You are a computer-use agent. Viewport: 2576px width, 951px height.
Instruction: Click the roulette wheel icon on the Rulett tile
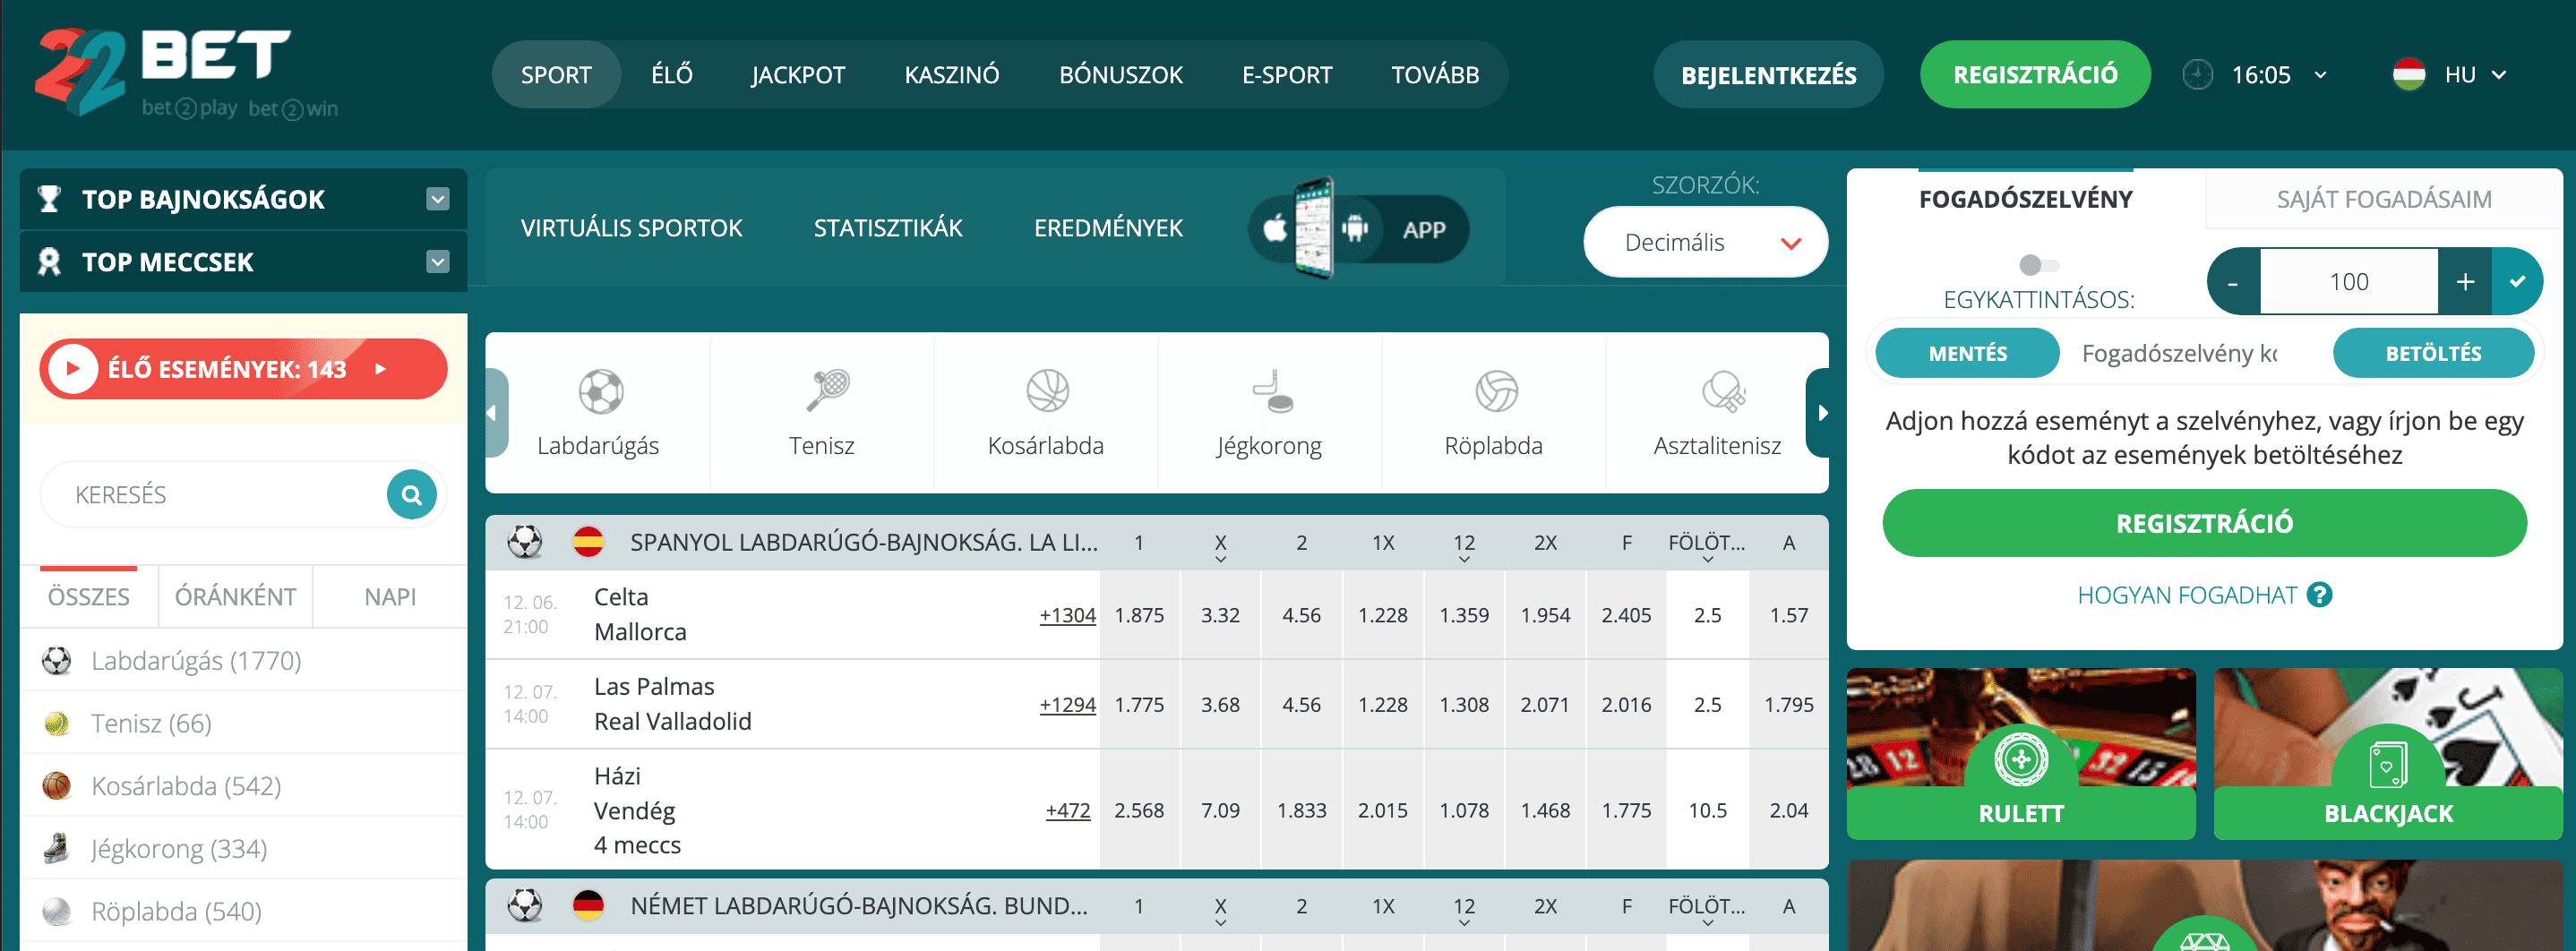(2021, 760)
